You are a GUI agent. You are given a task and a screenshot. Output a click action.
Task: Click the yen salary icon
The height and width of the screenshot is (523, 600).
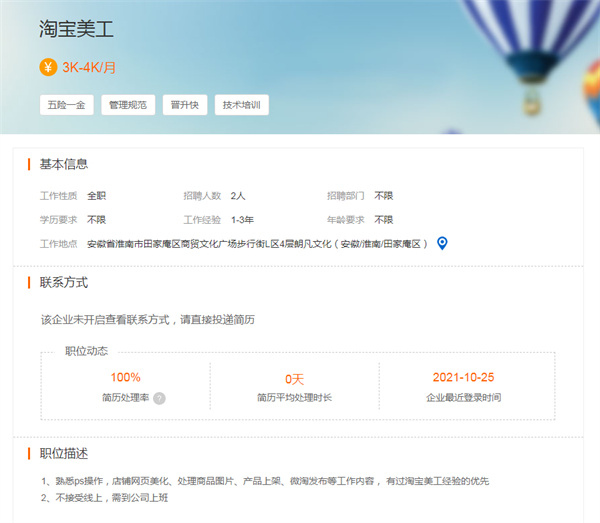point(48,67)
